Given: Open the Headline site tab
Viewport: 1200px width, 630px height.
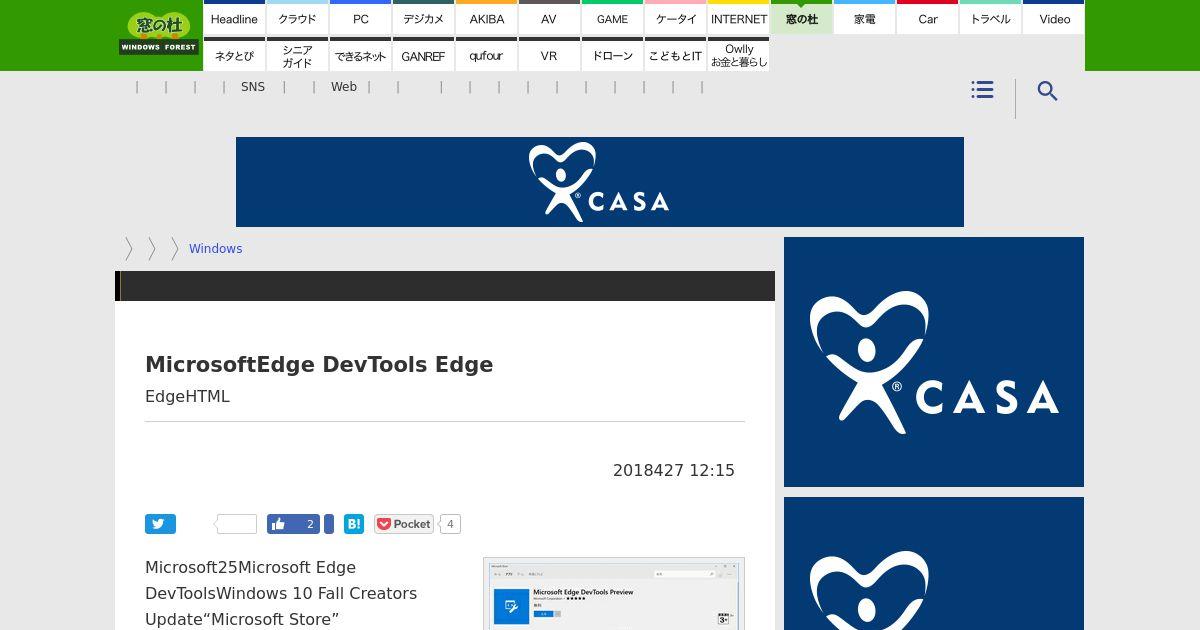Looking at the screenshot, I should point(234,17).
